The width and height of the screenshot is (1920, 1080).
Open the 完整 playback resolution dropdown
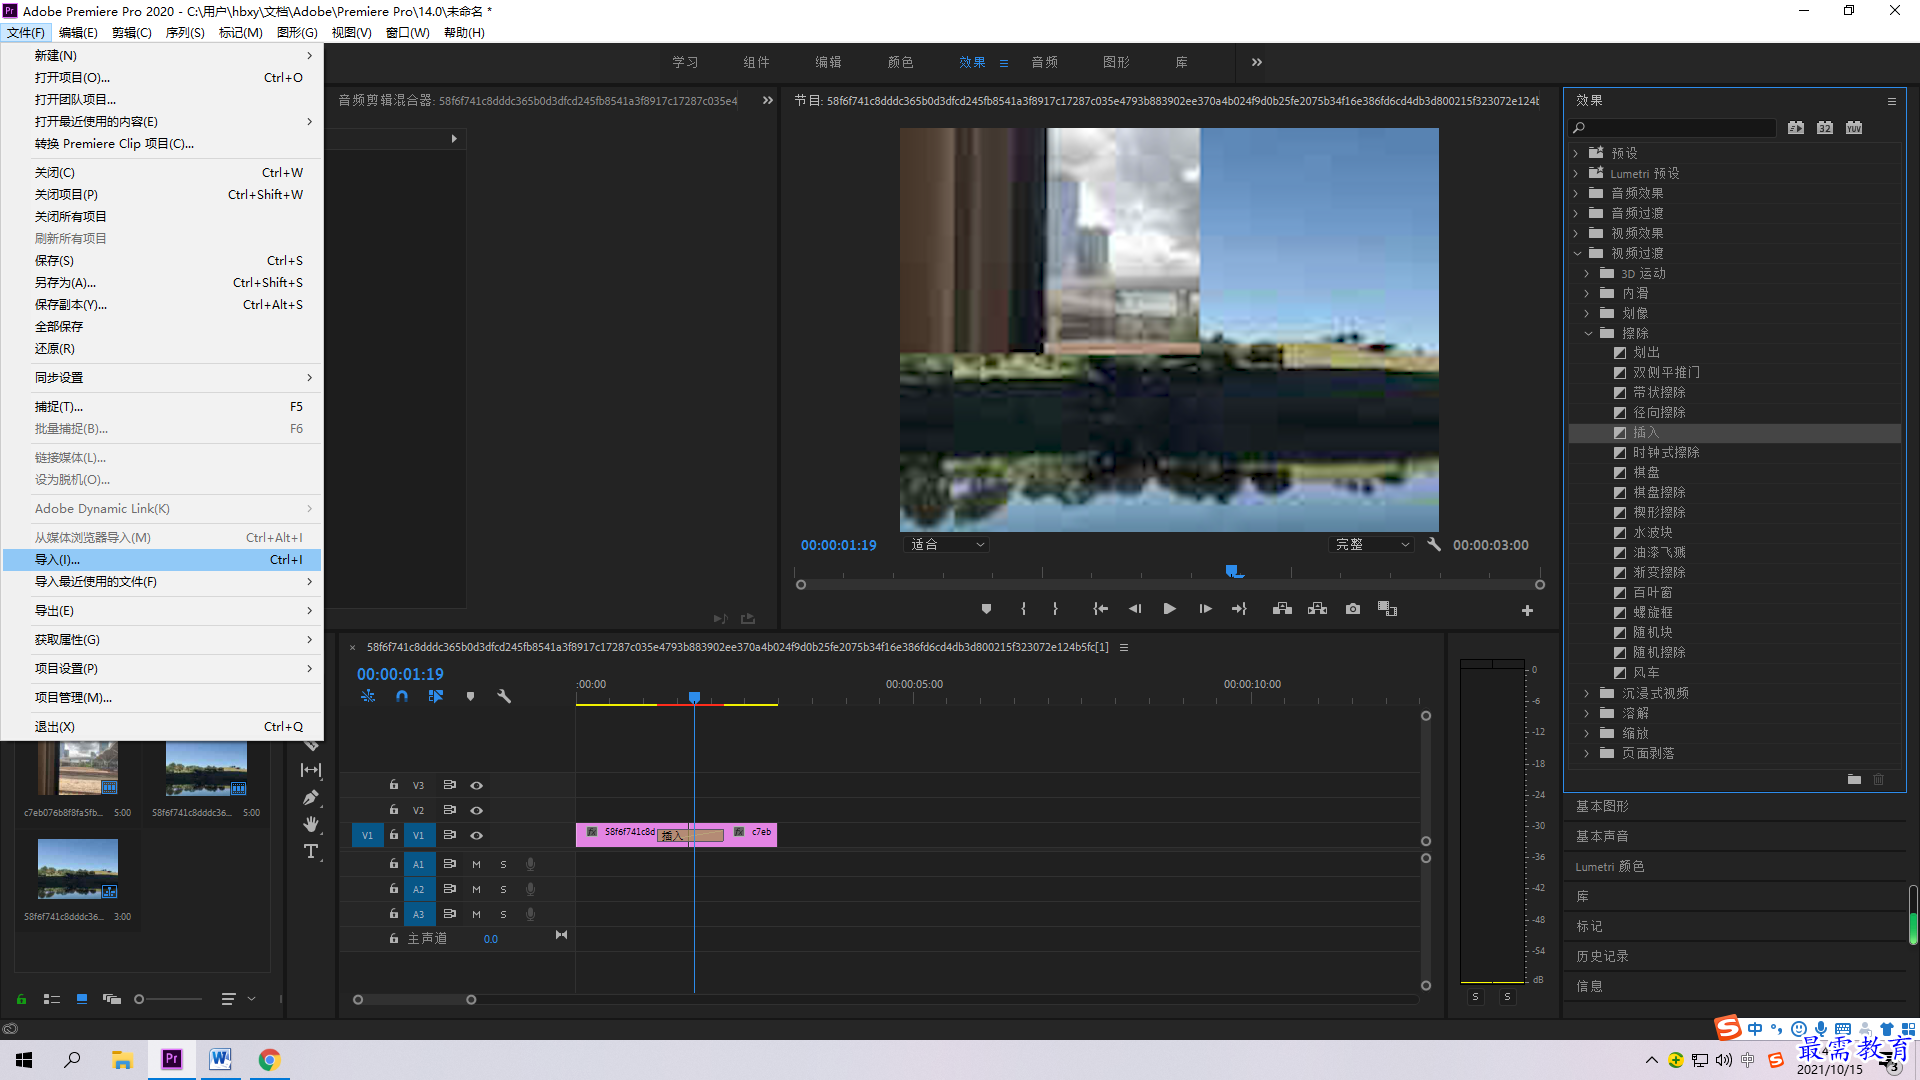(x=1372, y=545)
